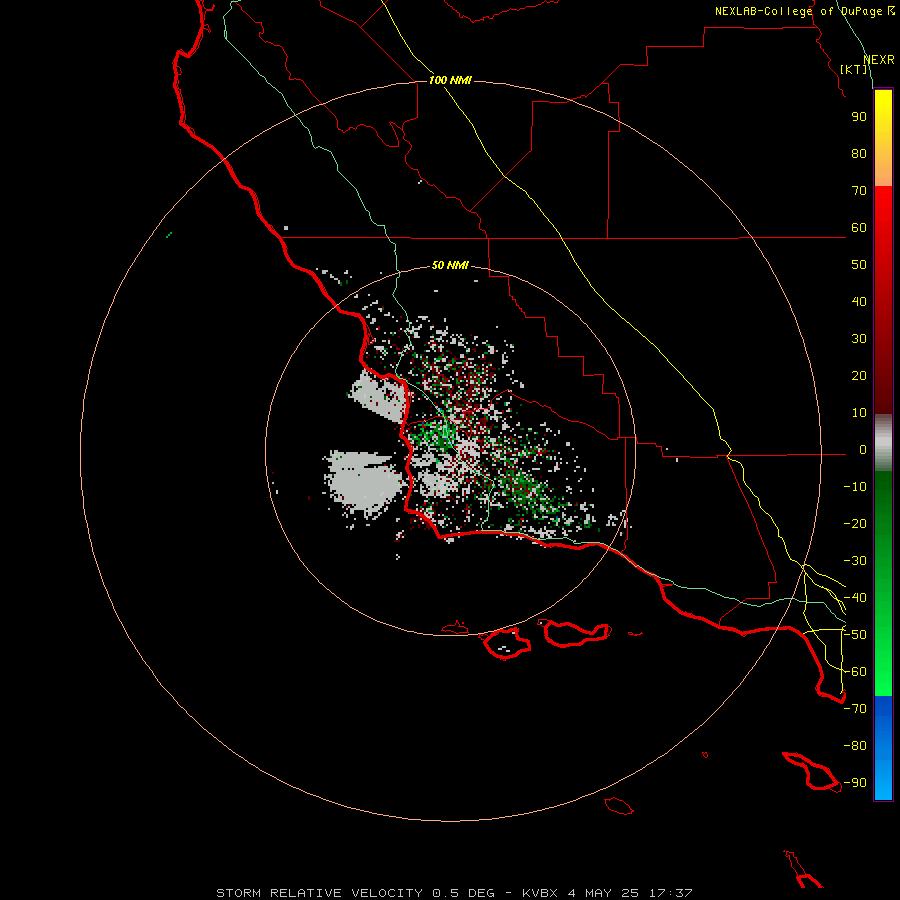
Task: Click the NEXR label at the top right
Action: [x=879, y=60]
